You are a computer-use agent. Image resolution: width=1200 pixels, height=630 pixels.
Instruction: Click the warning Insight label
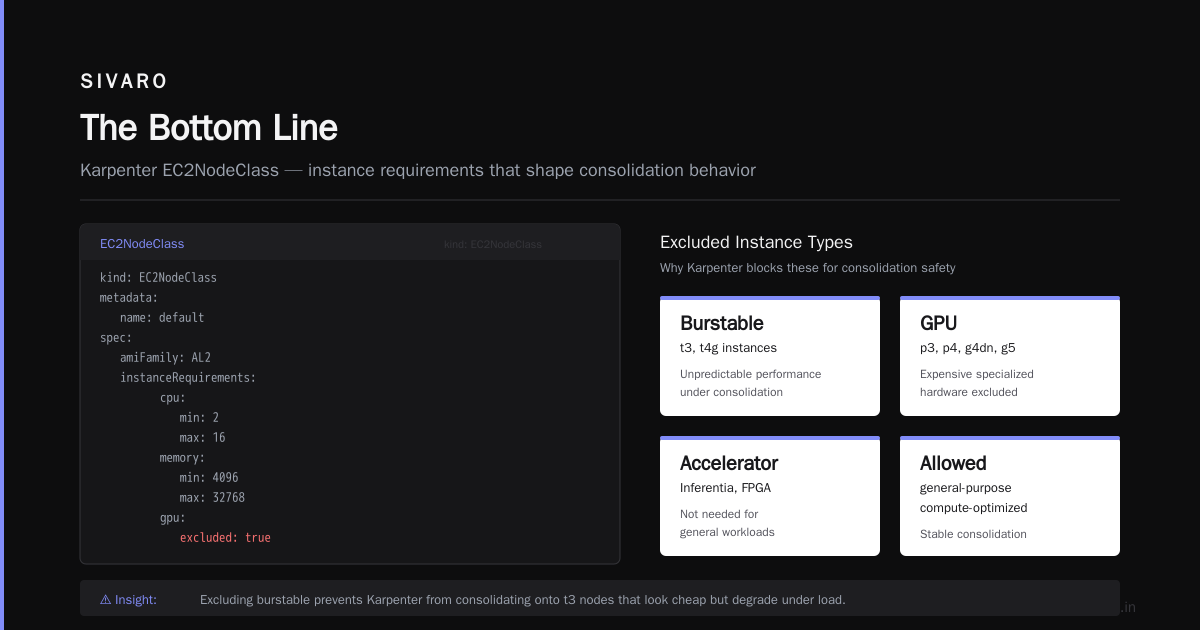click(128, 600)
